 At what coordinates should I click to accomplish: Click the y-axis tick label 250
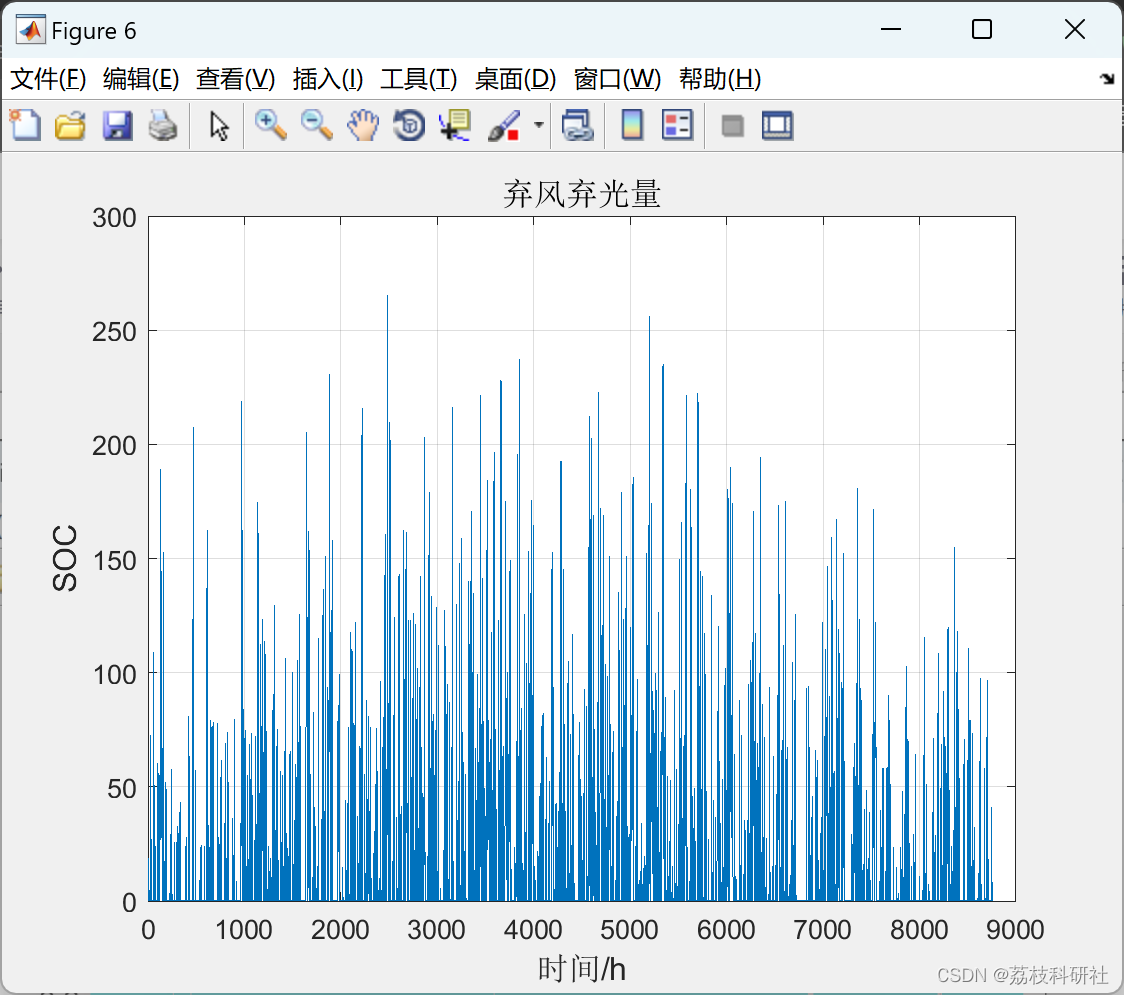pyautogui.click(x=114, y=331)
